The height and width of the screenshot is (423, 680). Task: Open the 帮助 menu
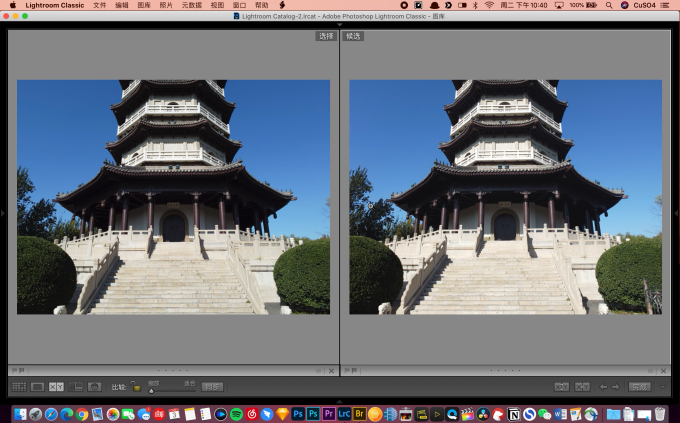coord(262,5)
